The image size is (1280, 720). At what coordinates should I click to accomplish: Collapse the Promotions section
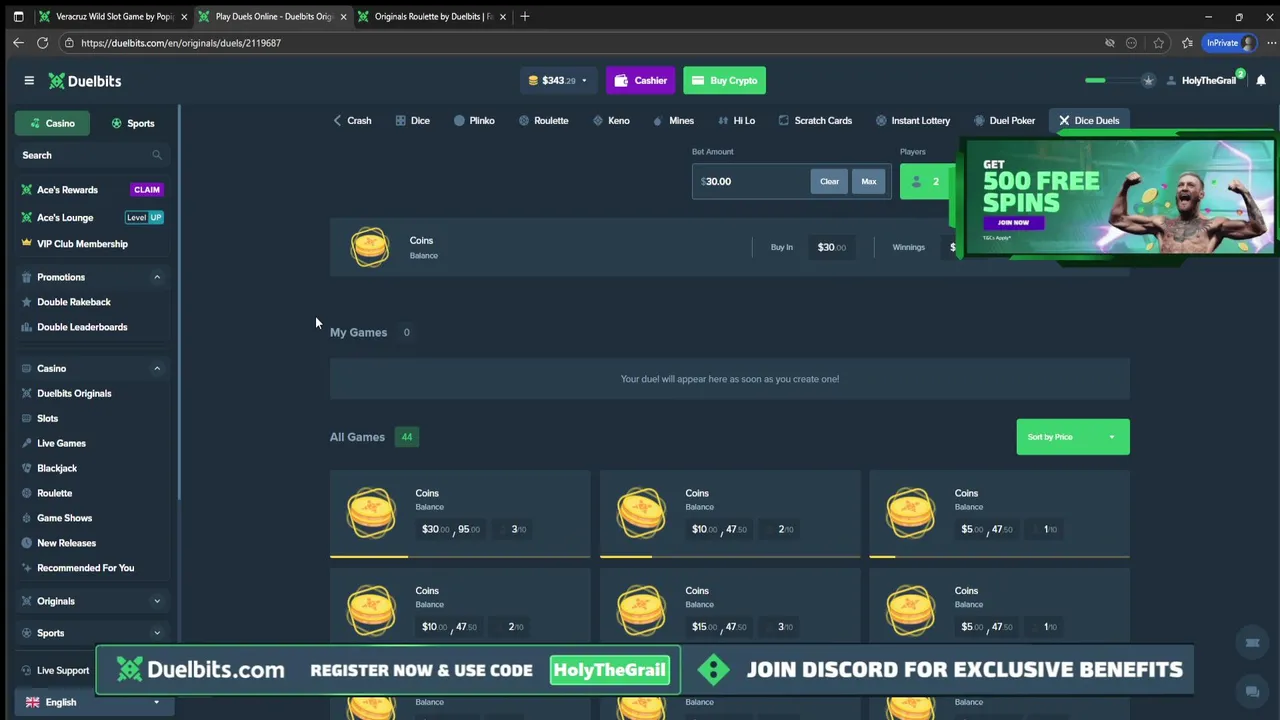coord(157,277)
